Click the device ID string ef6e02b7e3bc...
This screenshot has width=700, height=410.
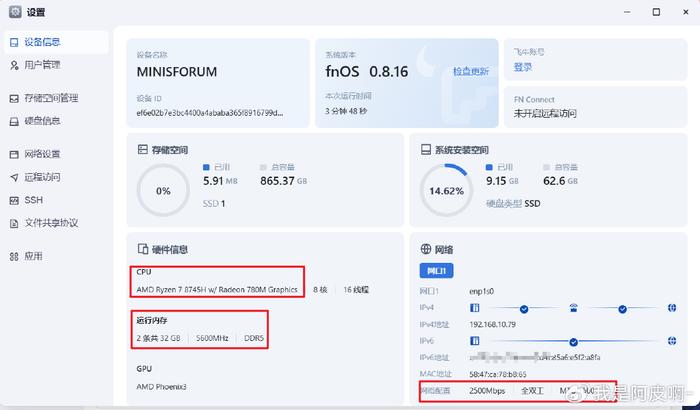click(x=209, y=113)
